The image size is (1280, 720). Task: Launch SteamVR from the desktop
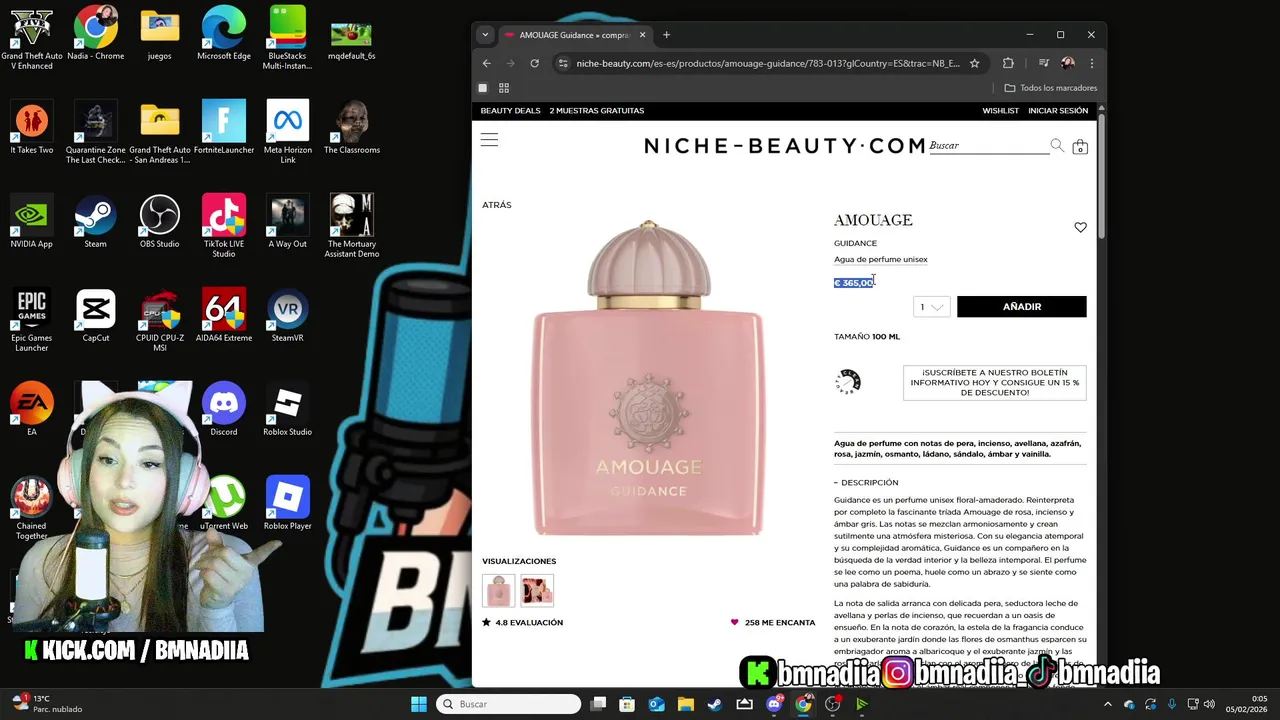288,315
